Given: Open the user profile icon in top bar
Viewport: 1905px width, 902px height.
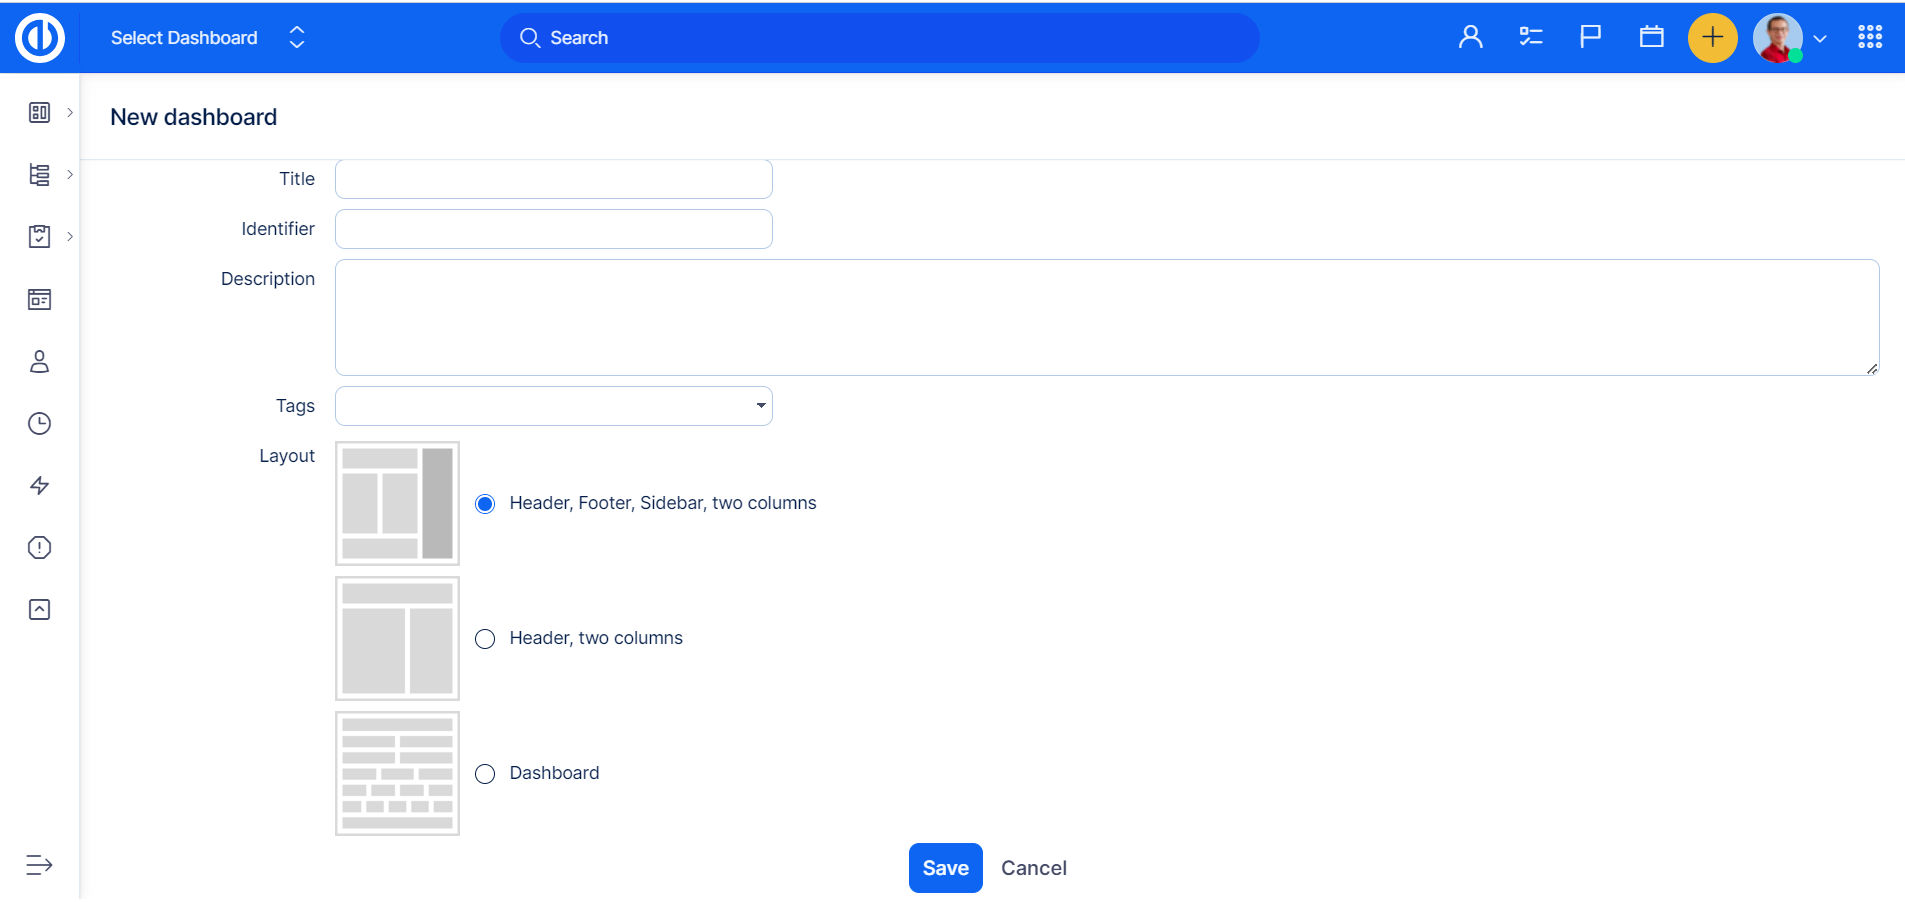Looking at the screenshot, I should point(1470,38).
